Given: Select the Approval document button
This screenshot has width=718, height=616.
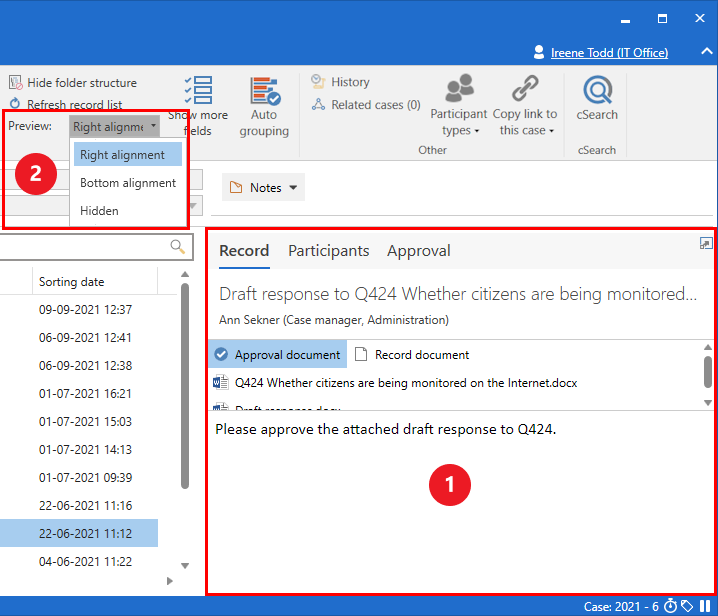Looking at the screenshot, I should point(278,354).
